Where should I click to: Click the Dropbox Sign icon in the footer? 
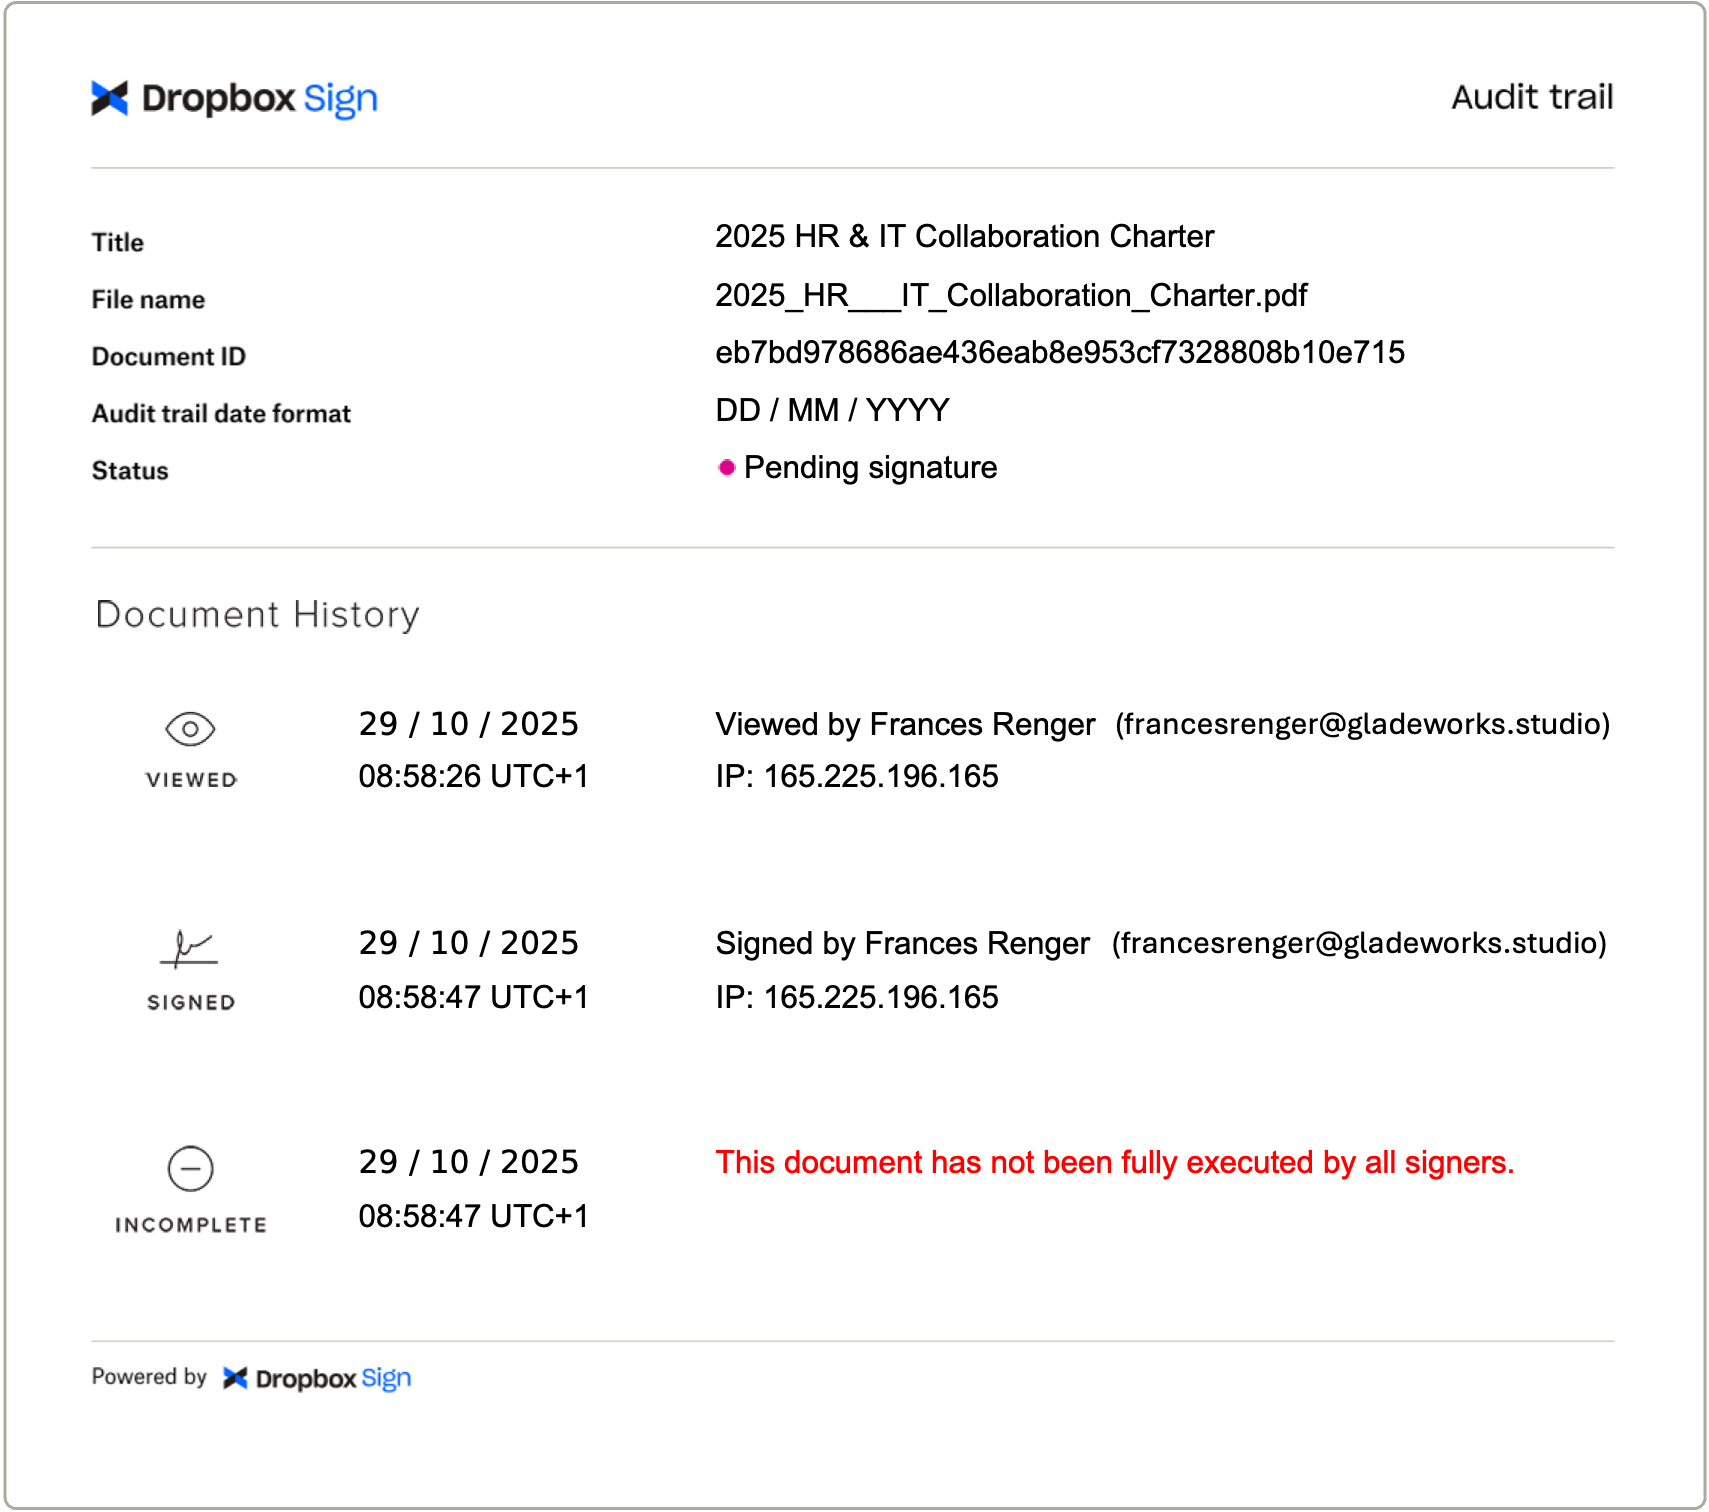[237, 1377]
